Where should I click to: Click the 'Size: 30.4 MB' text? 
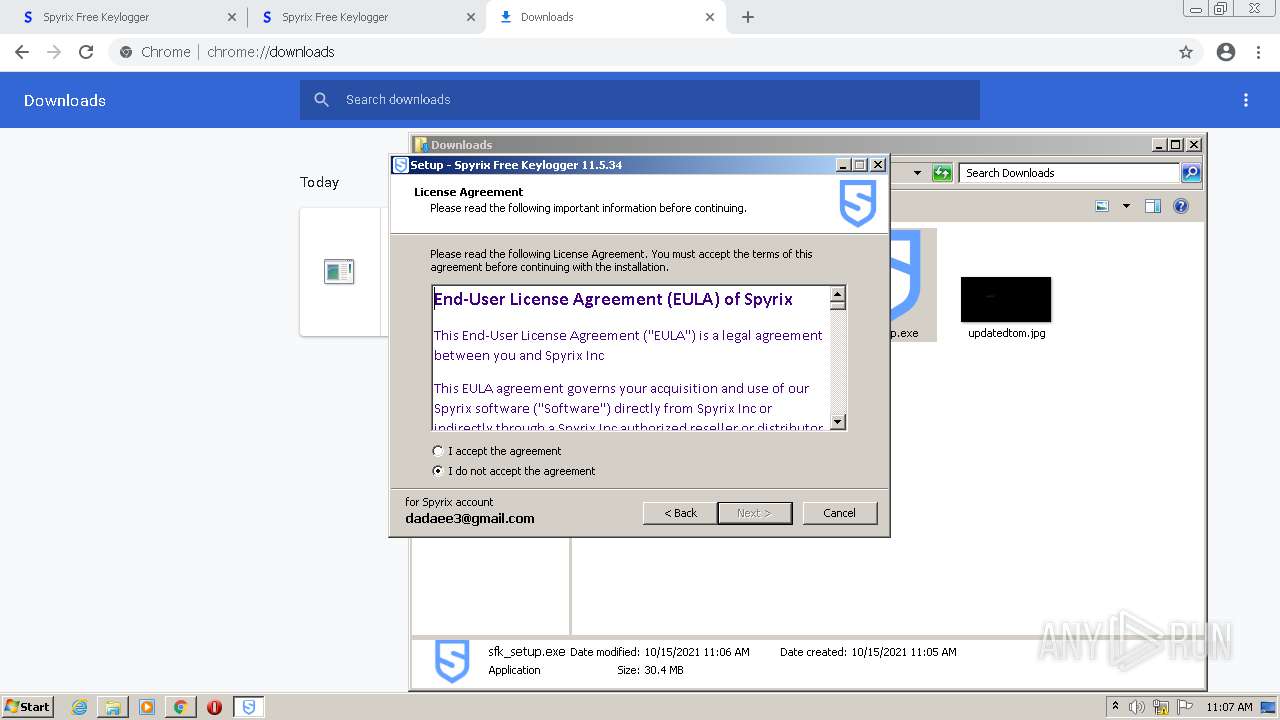pyautogui.click(x=650, y=670)
